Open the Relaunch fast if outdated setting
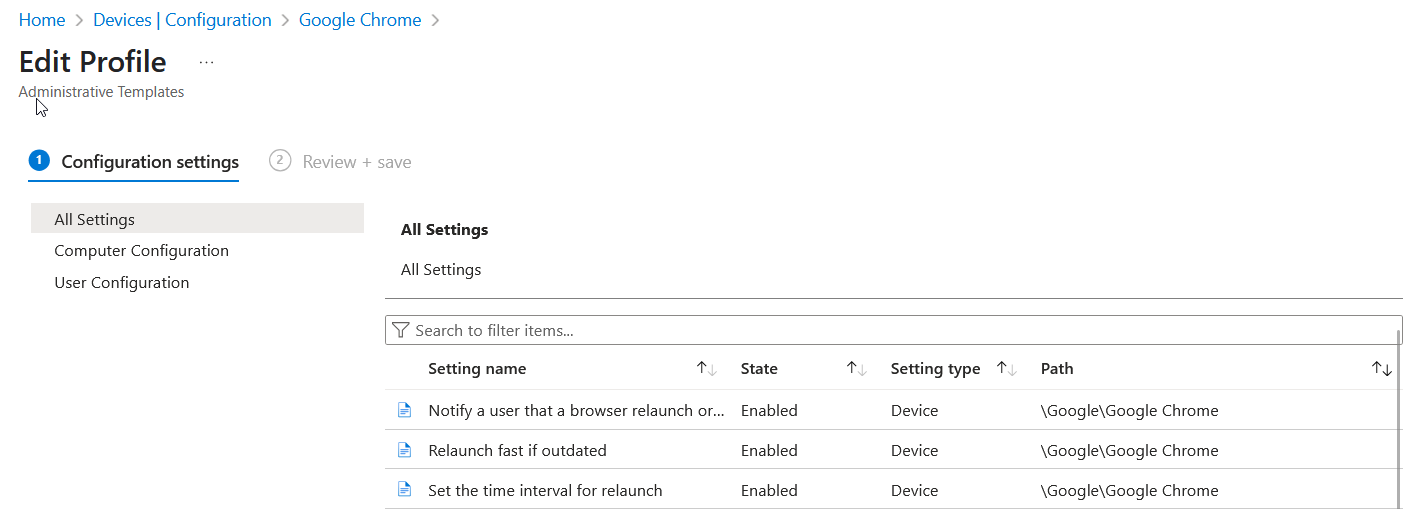1405x509 pixels. click(x=517, y=450)
